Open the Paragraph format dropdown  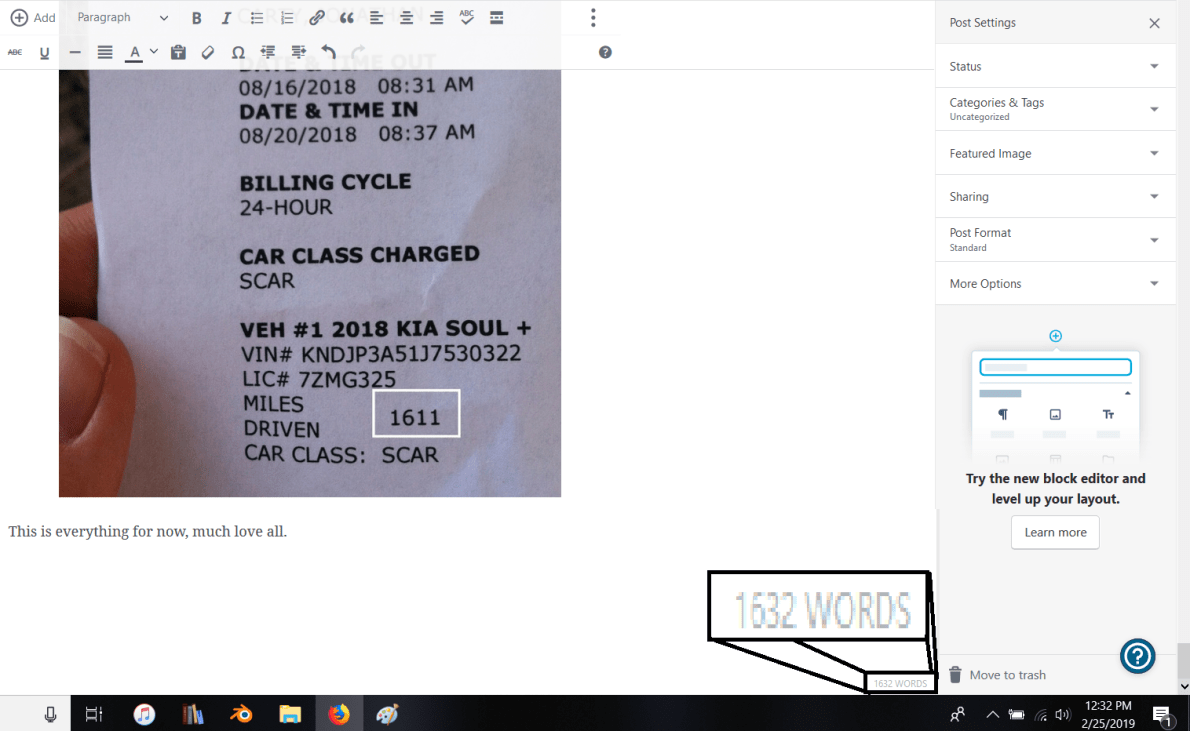[122, 18]
